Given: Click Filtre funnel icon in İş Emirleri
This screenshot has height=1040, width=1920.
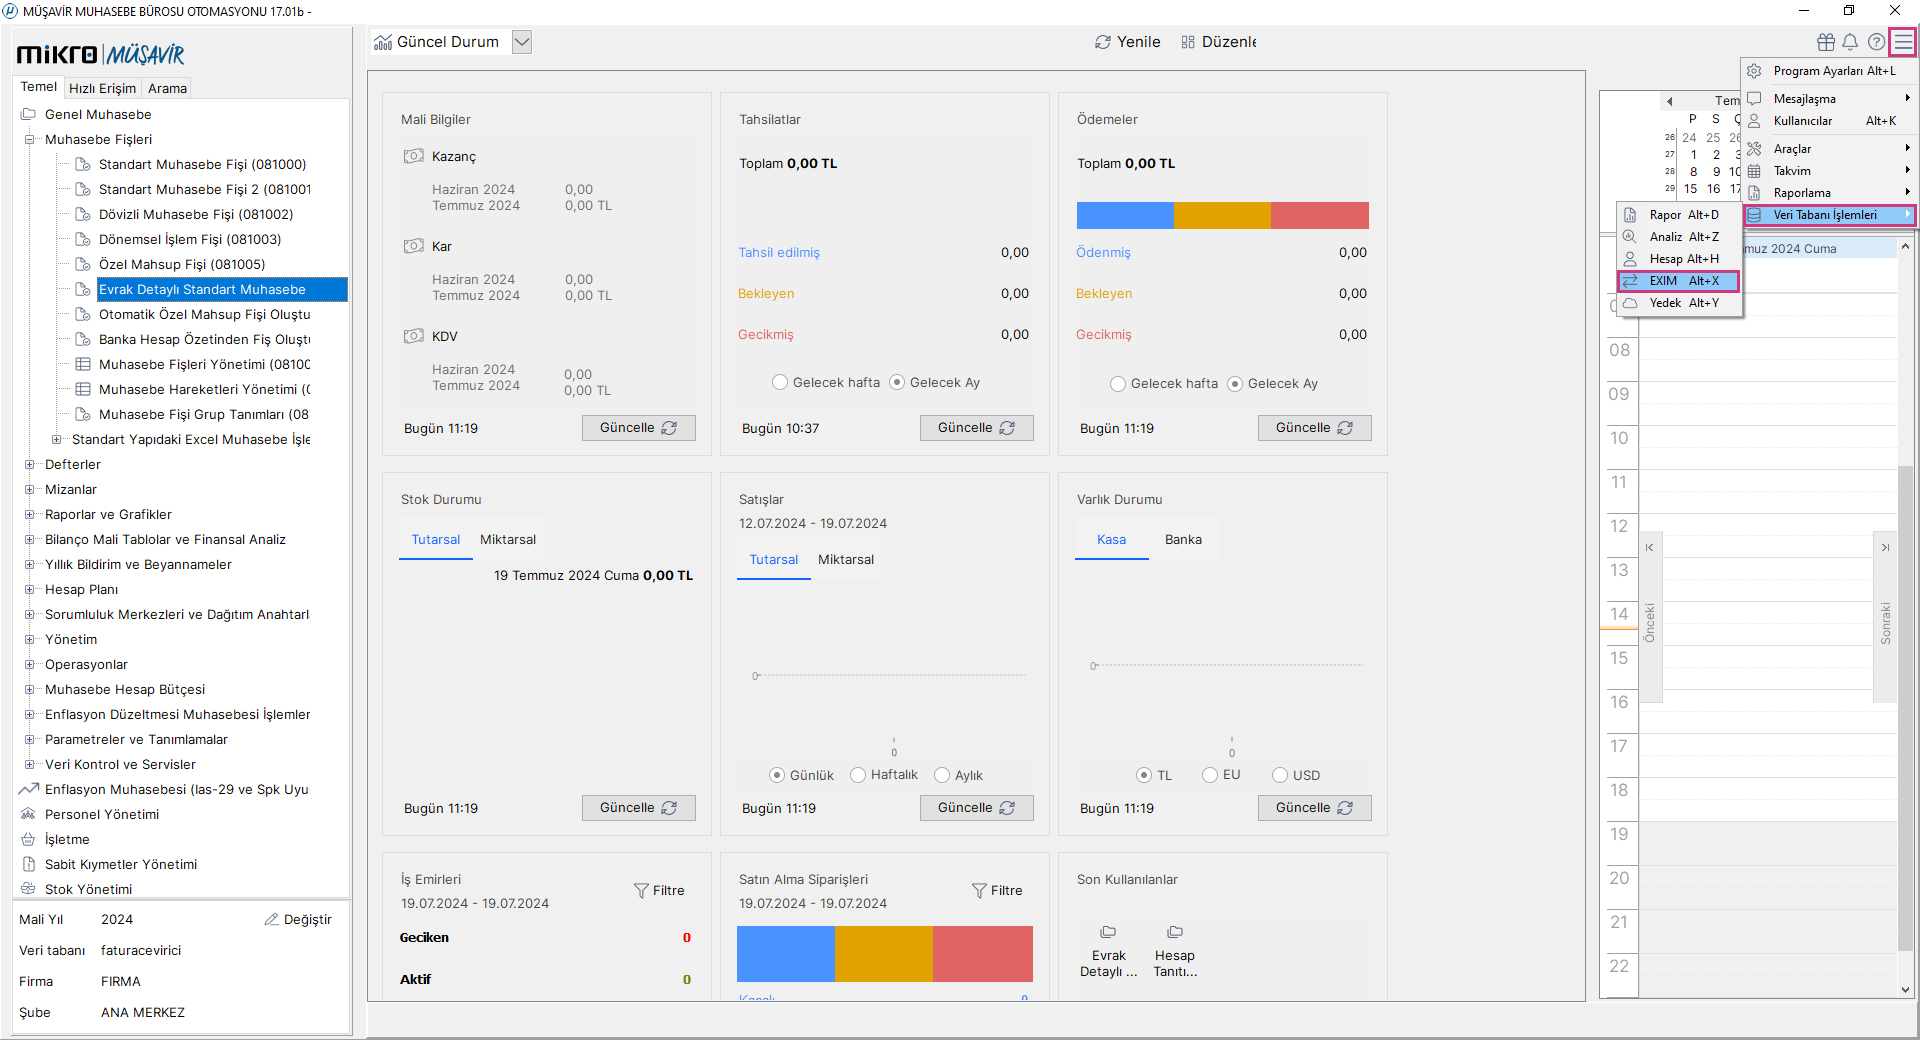Looking at the screenshot, I should tap(641, 890).
